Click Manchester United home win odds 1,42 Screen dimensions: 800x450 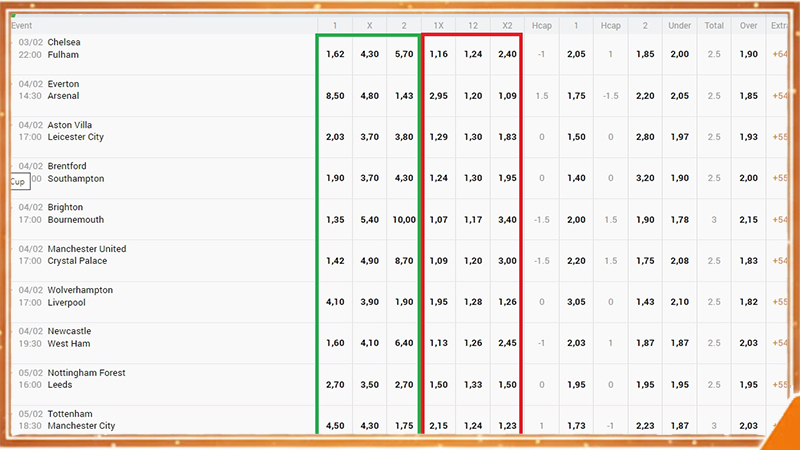click(x=336, y=260)
